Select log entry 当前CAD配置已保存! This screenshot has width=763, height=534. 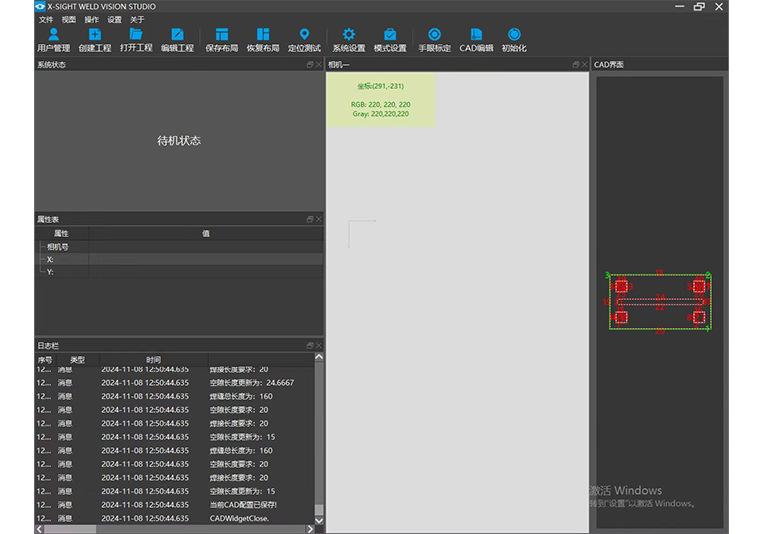point(175,505)
